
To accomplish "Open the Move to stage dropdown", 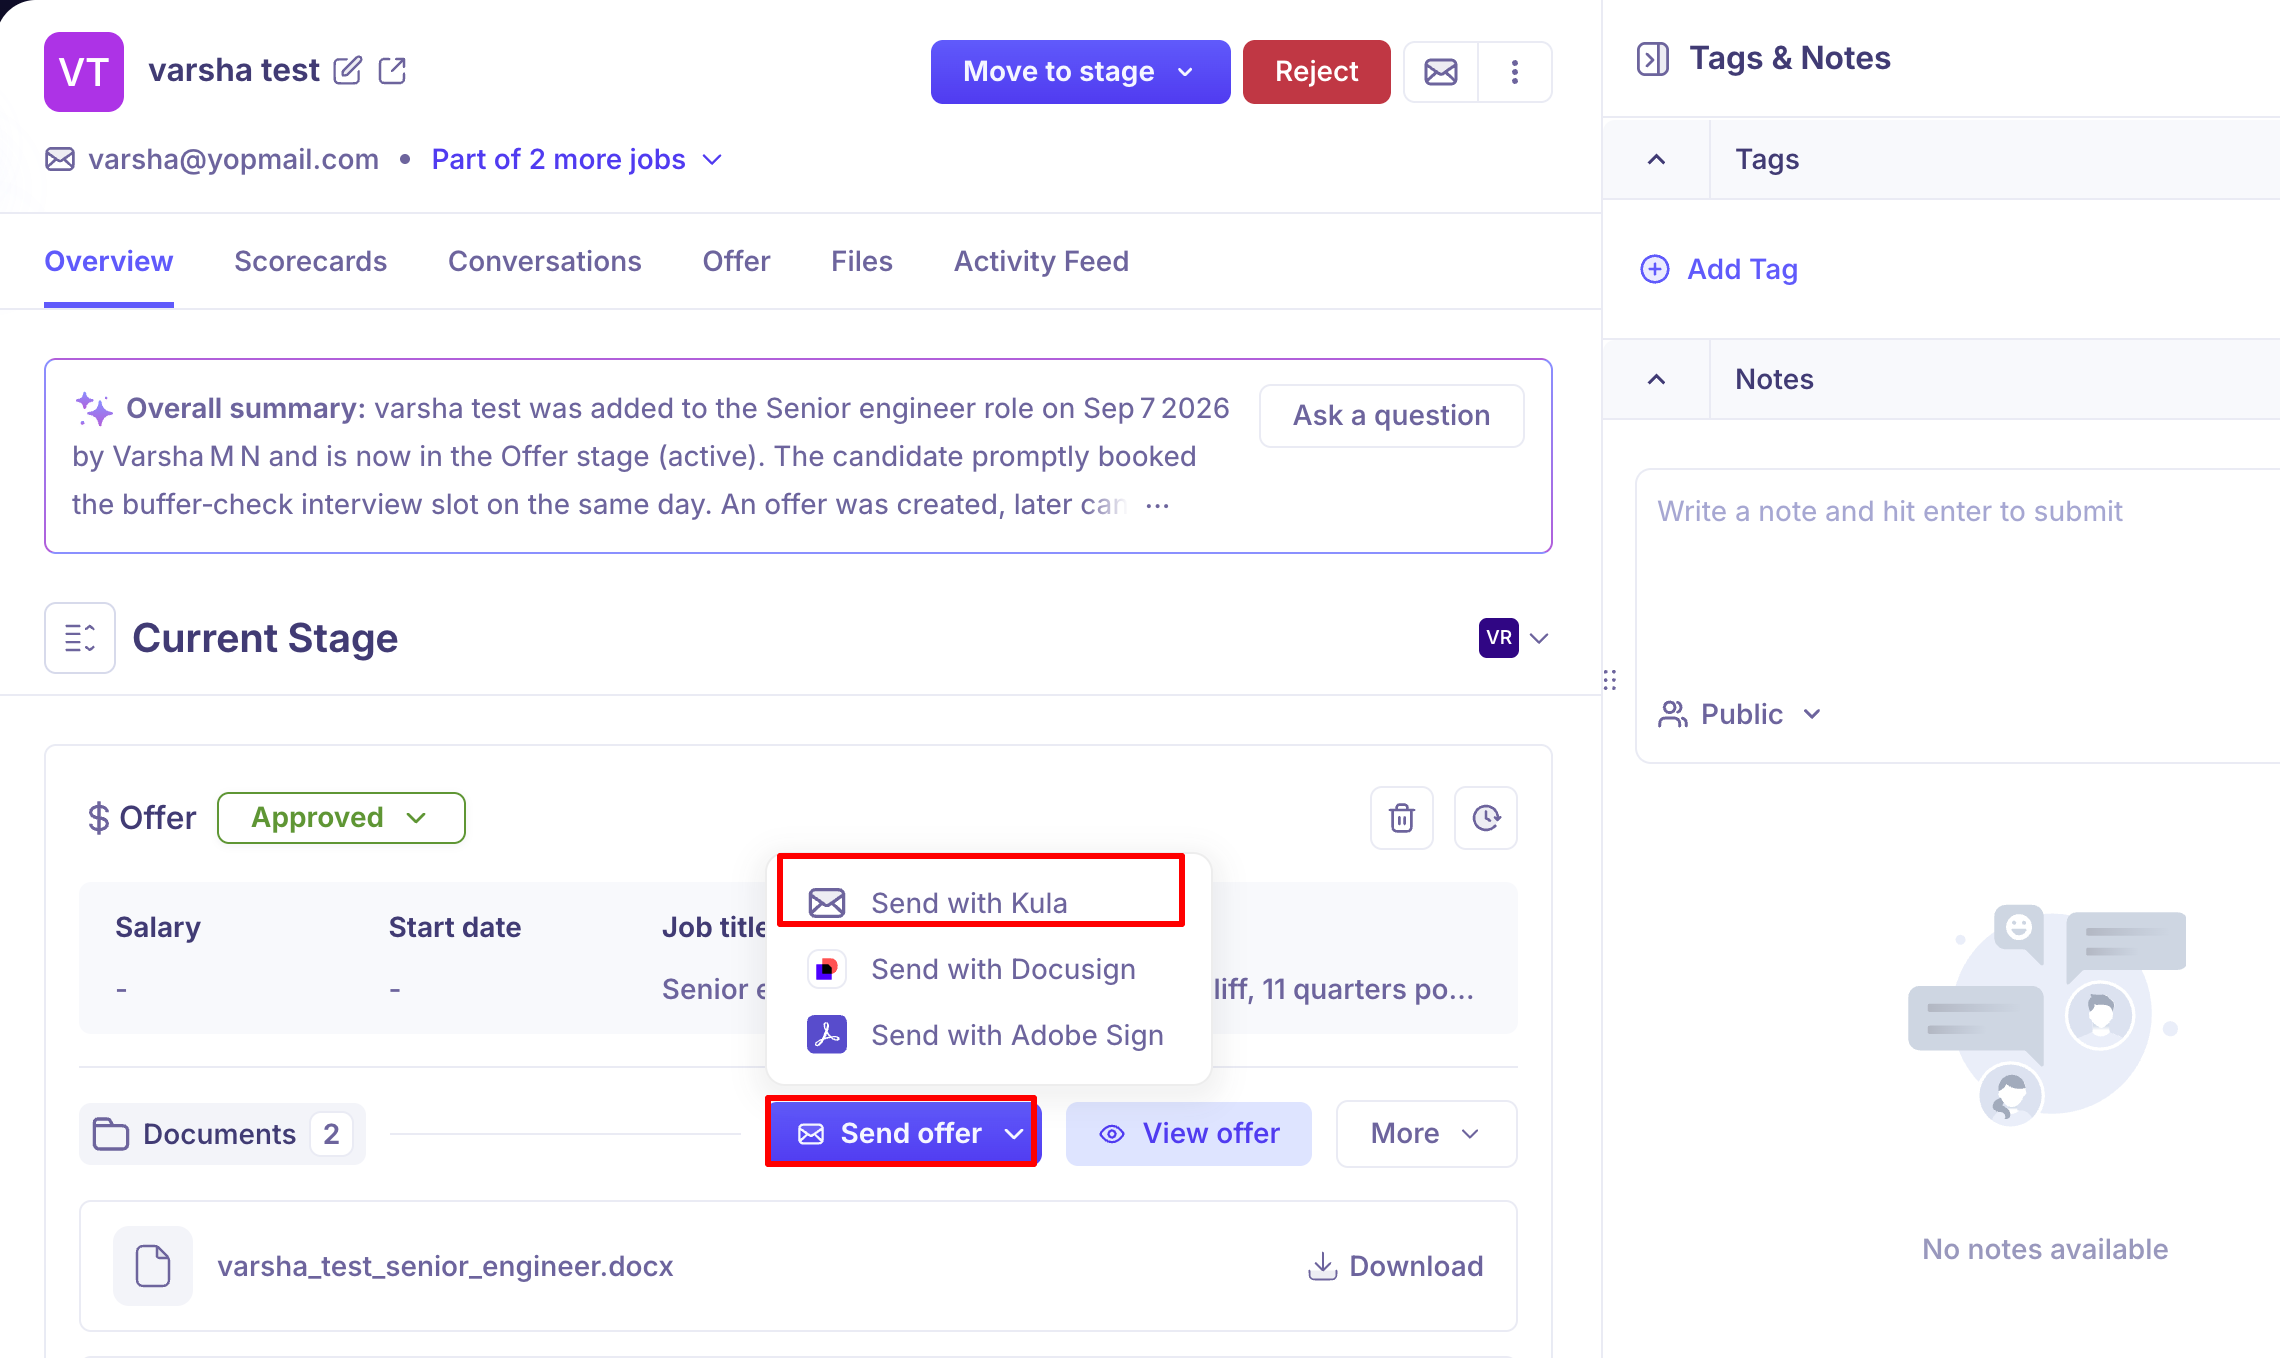I will (1080, 72).
